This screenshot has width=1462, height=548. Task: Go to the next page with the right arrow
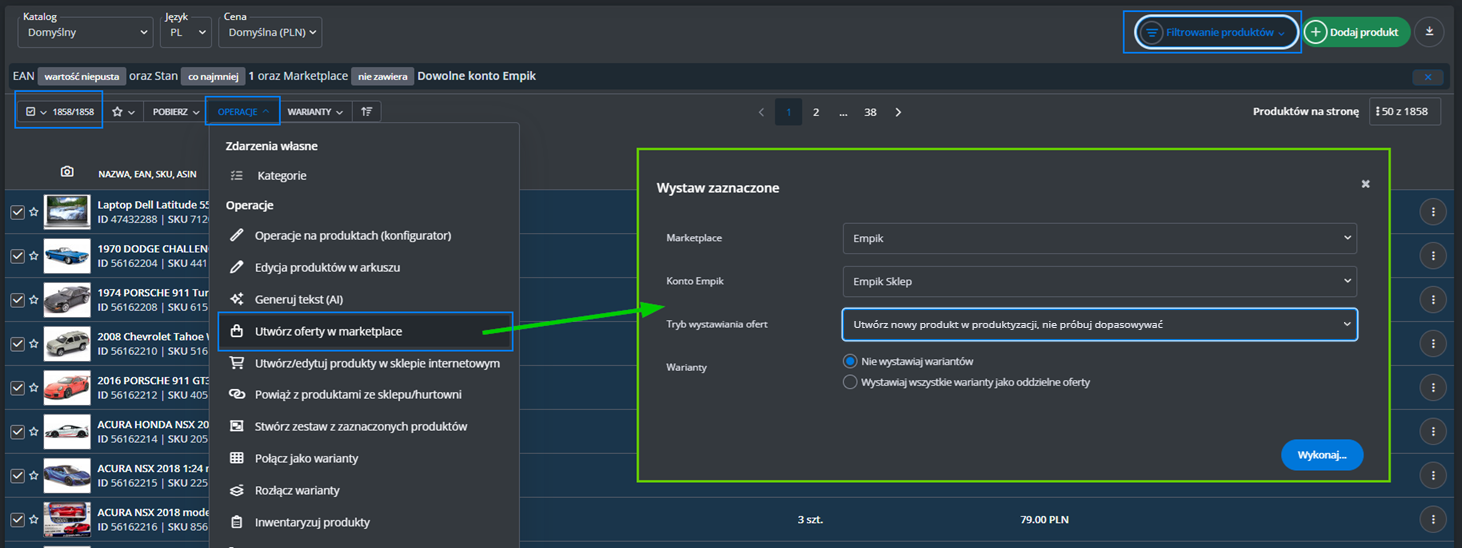[898, 112]
